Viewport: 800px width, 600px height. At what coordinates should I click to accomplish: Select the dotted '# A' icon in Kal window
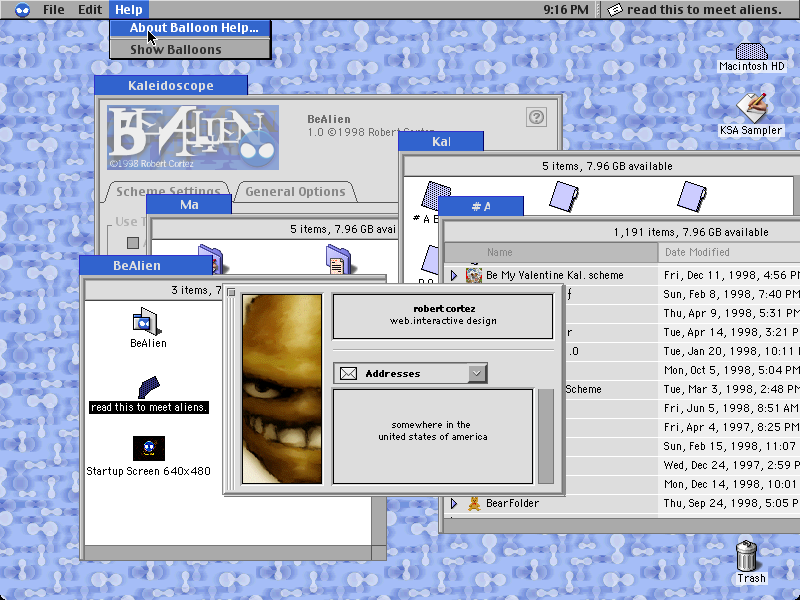coord(436,195)
